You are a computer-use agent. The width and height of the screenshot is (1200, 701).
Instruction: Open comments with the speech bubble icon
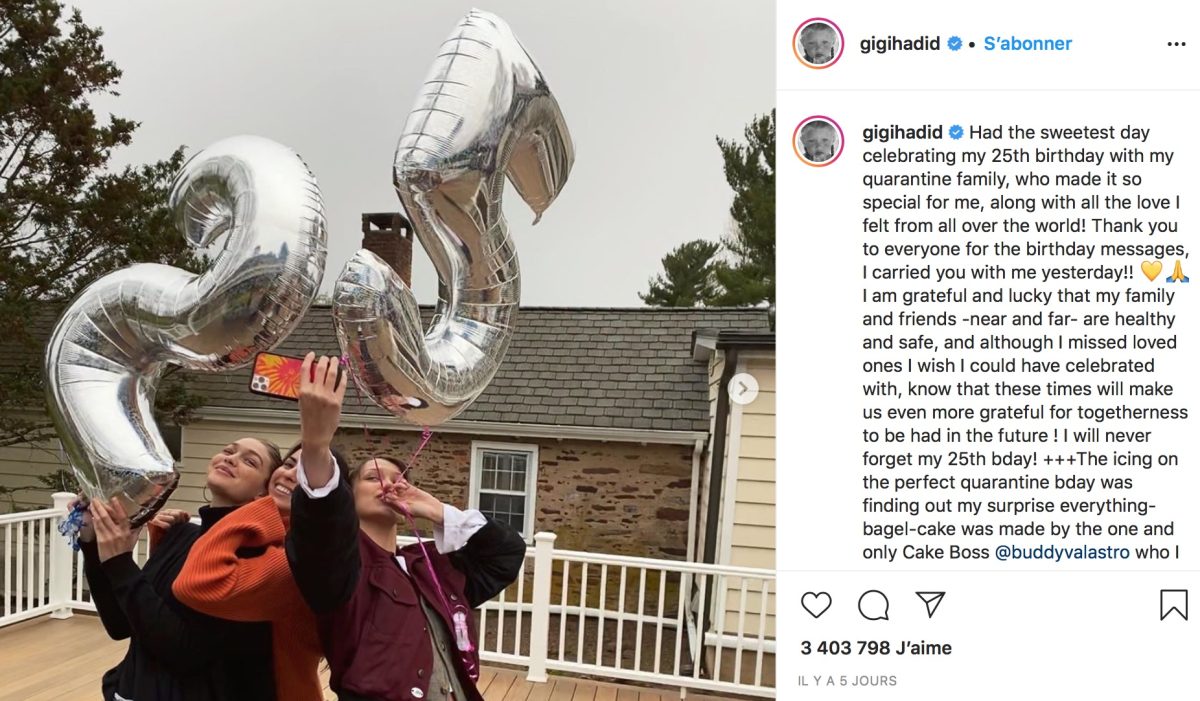(873, 605)
